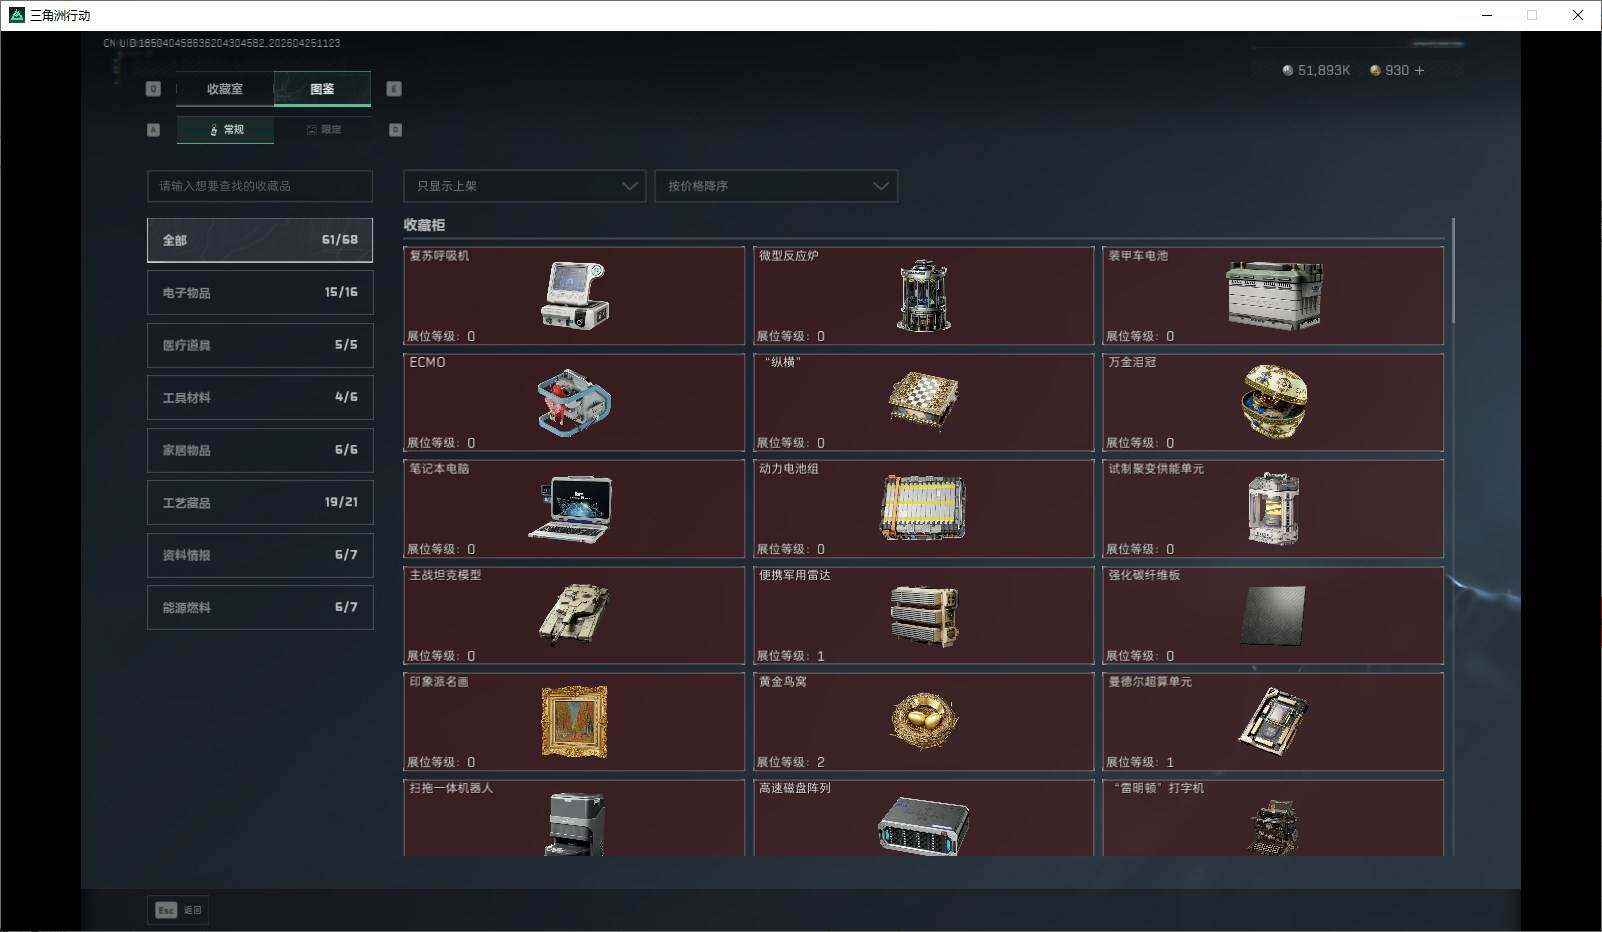Filter by 家居物品 category
The width and height of the screenshot is (1602, 932).
coord(260,450)
